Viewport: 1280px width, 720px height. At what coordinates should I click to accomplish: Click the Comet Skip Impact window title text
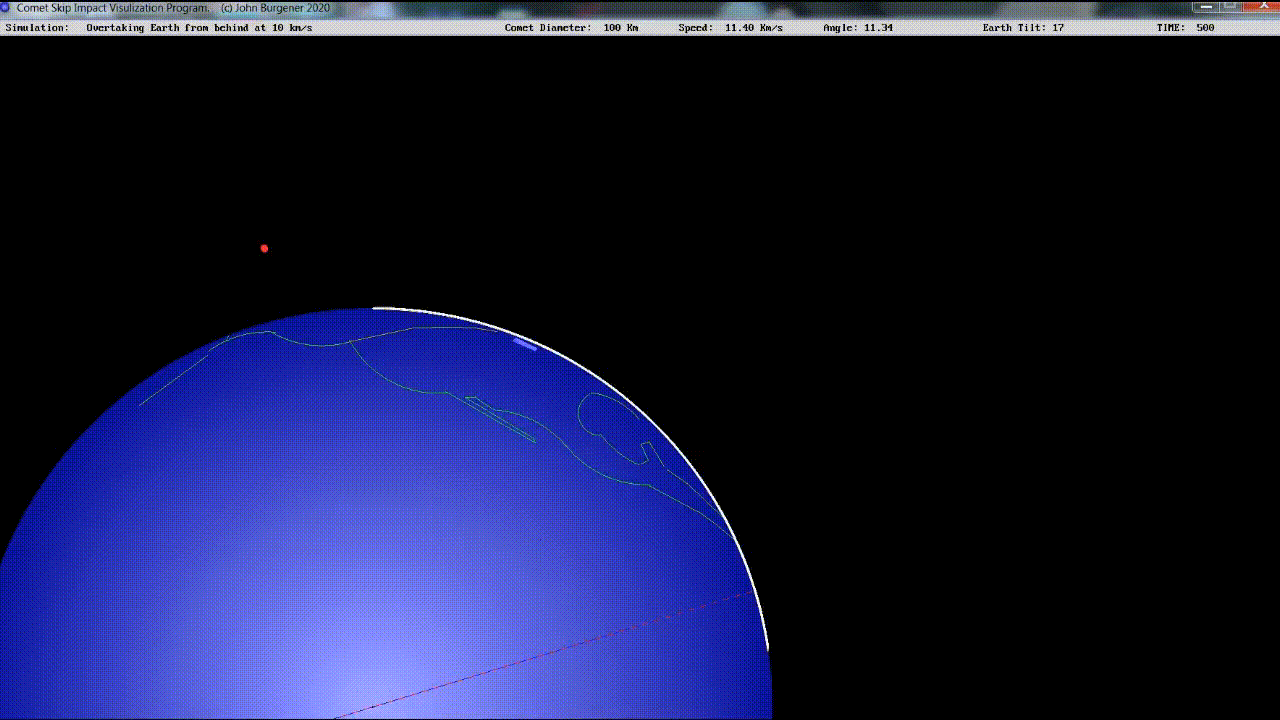coord(112,7)
